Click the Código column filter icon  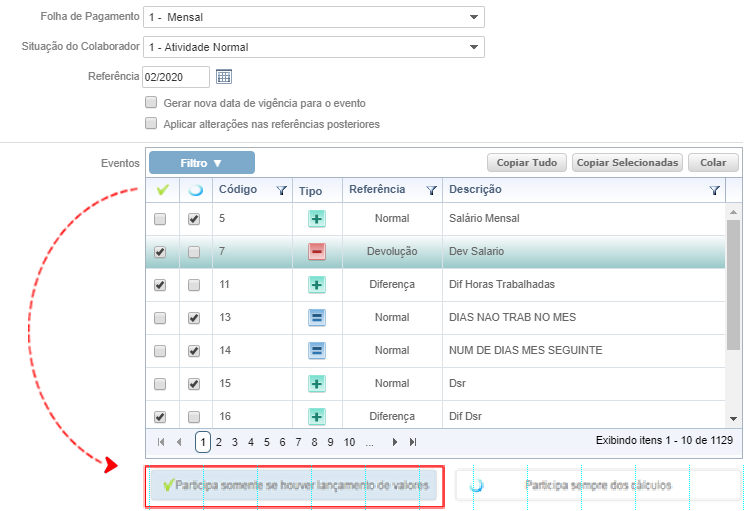click(281, 190)
